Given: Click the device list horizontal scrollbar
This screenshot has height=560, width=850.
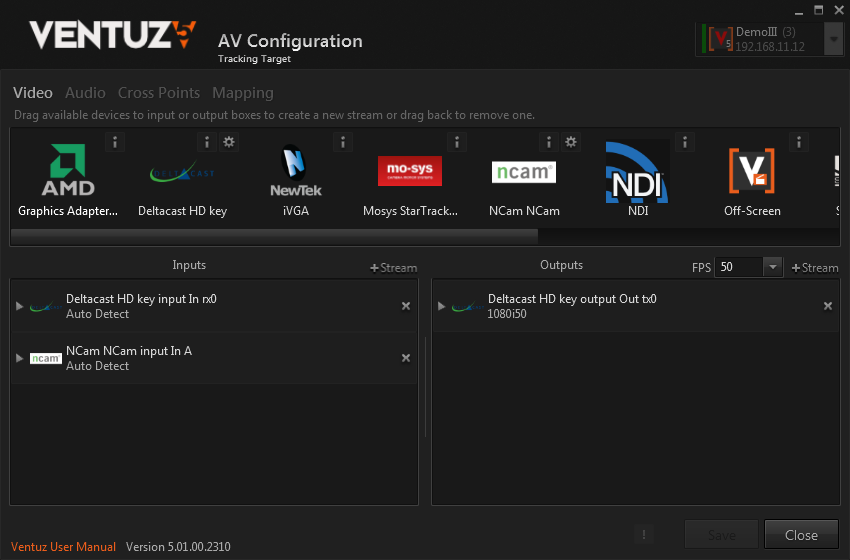Looking at the screenshot, I should click(x=274, y=236).
